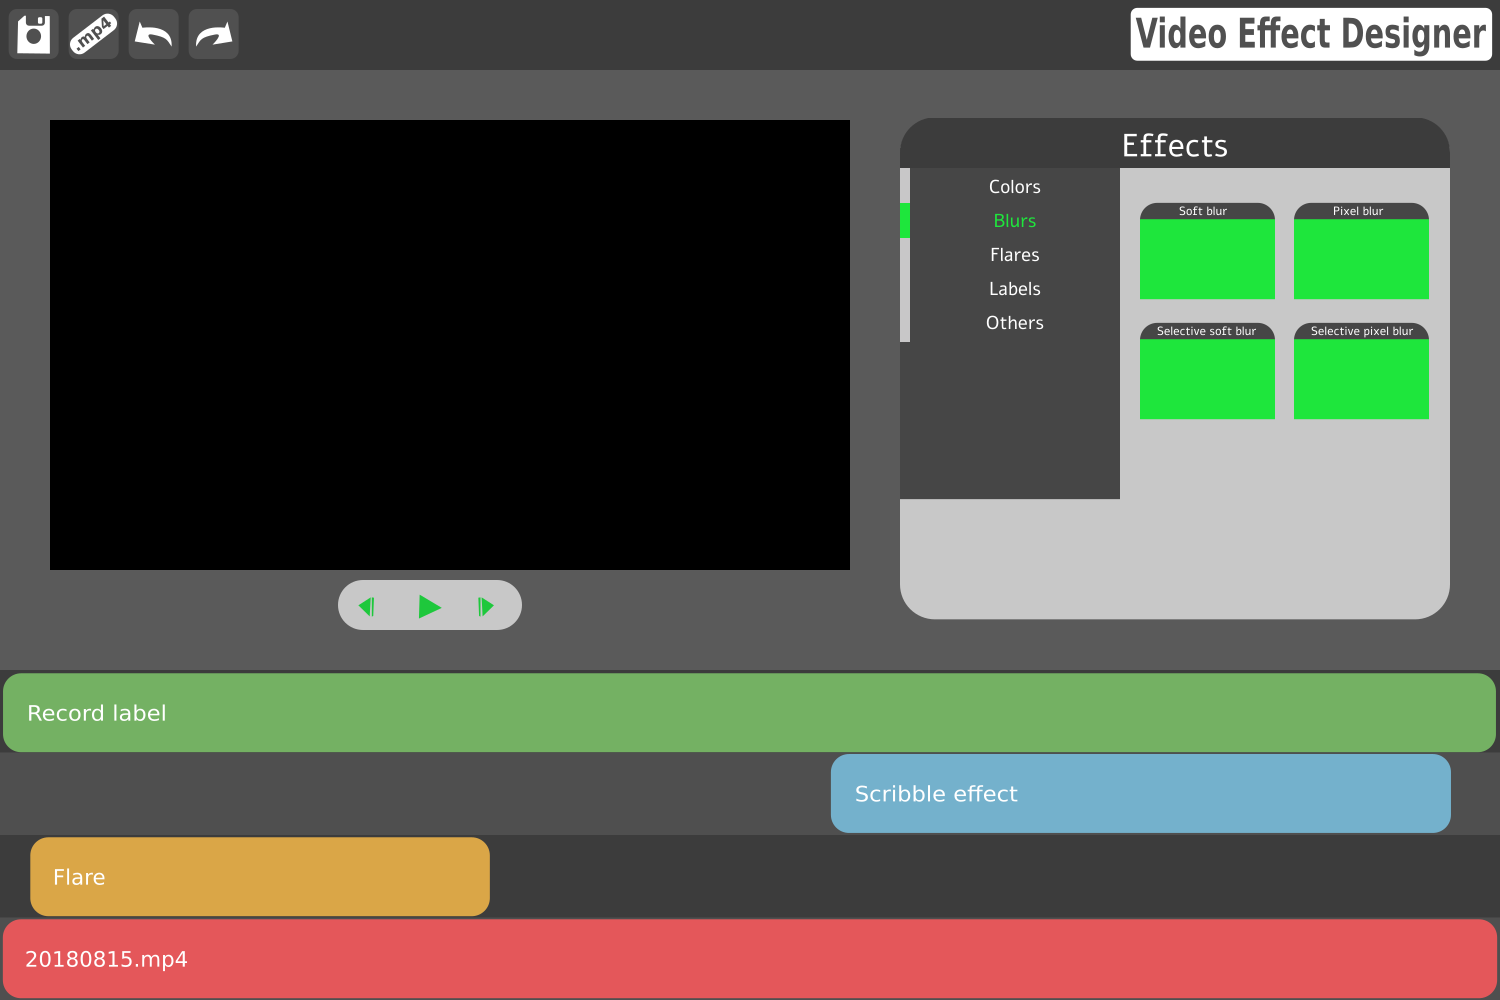Click the black video preview area
1500x1000 pixels.
[450, 345]
